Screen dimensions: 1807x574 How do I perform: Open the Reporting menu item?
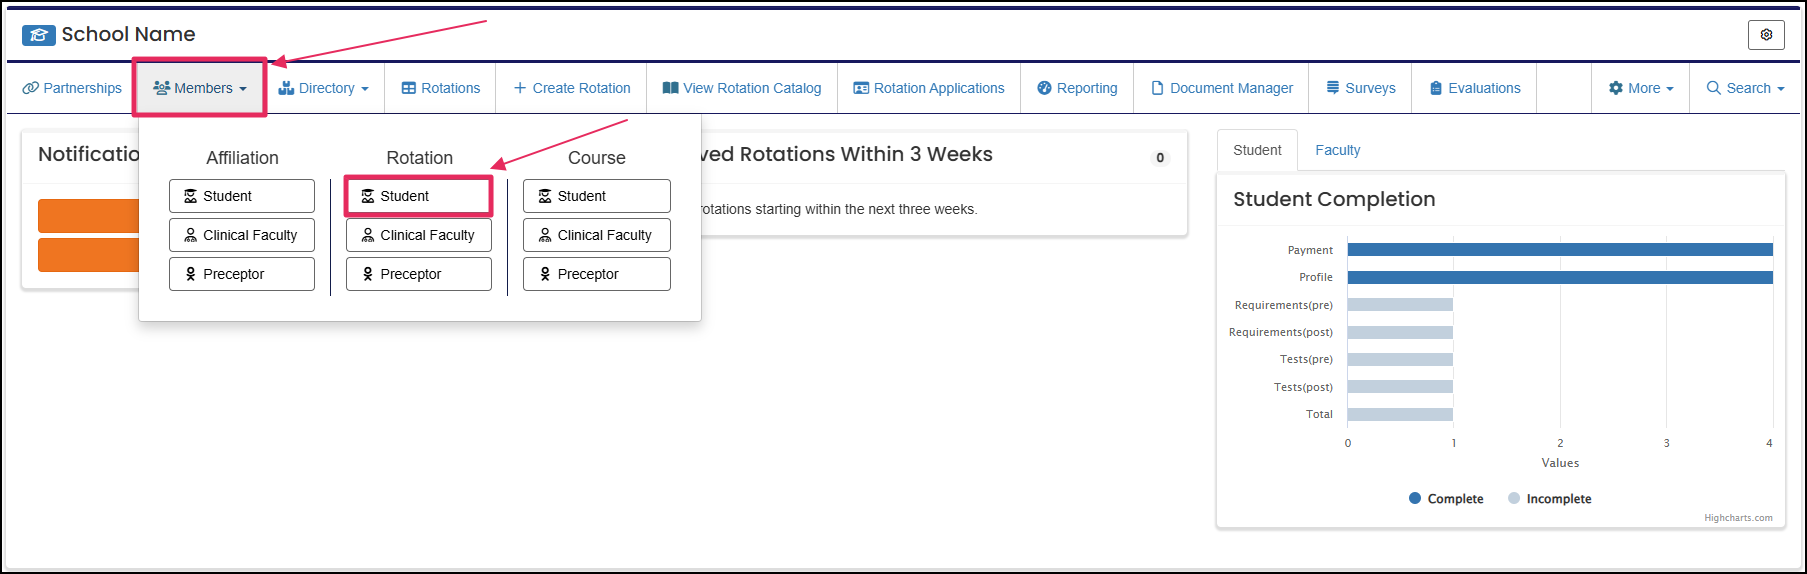pyautogui.click(x=1077, y=88)
